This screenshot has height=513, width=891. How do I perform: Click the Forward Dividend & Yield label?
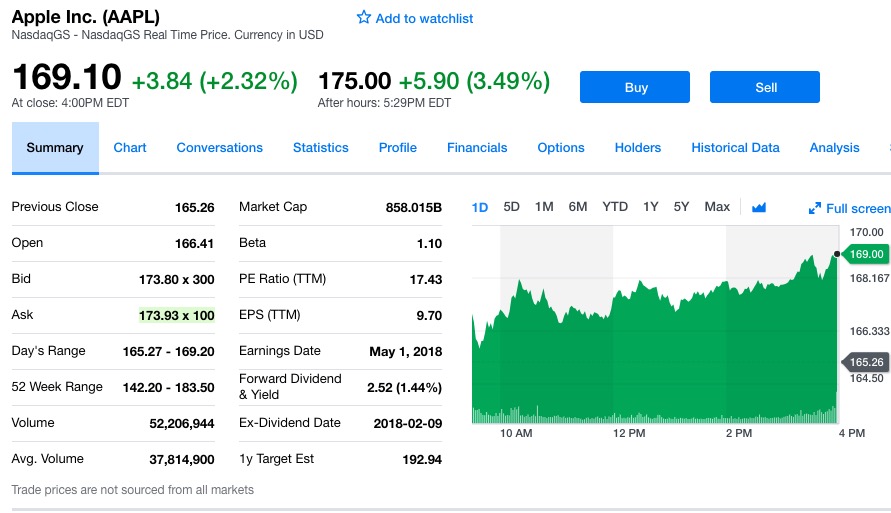290,386
